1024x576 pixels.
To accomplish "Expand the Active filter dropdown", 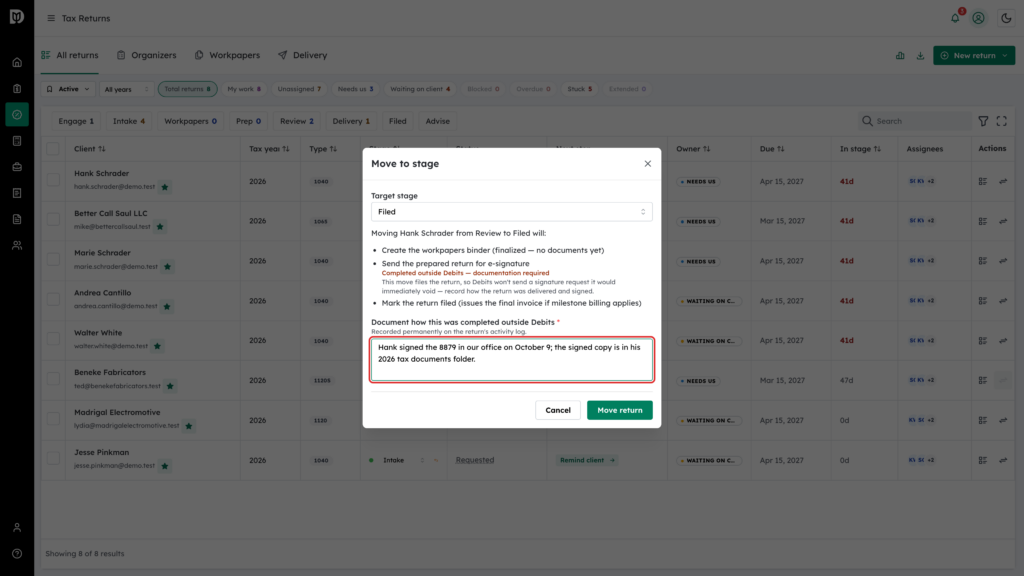I will pyautogui.click(x=68, y=89).
